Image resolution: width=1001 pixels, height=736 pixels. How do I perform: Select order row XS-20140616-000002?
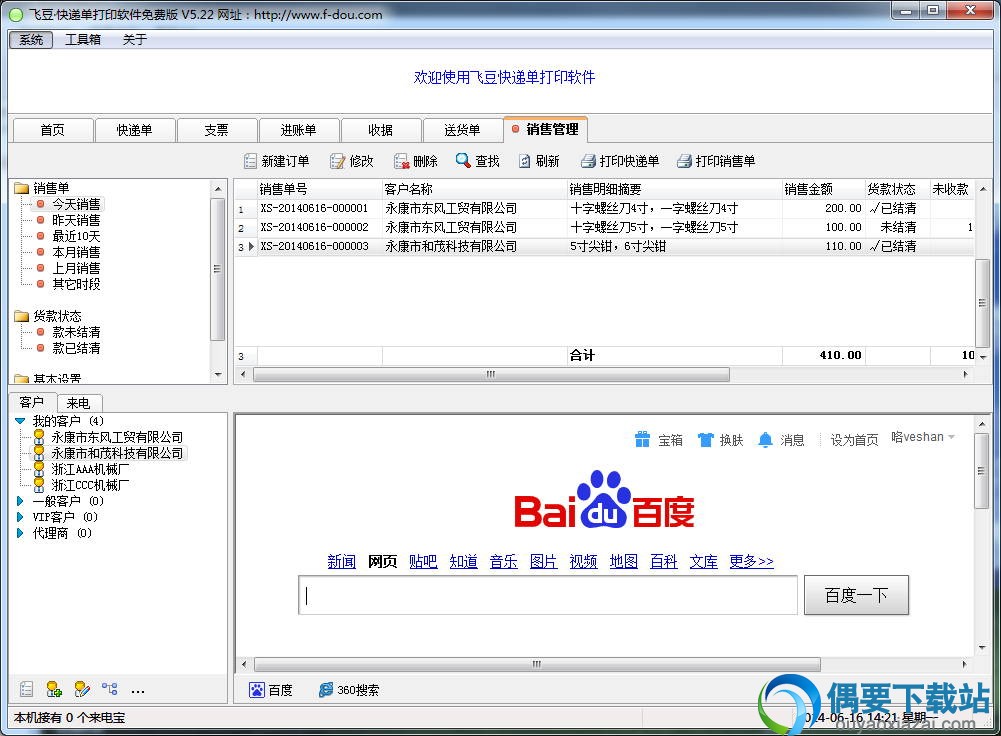[604, 227]
